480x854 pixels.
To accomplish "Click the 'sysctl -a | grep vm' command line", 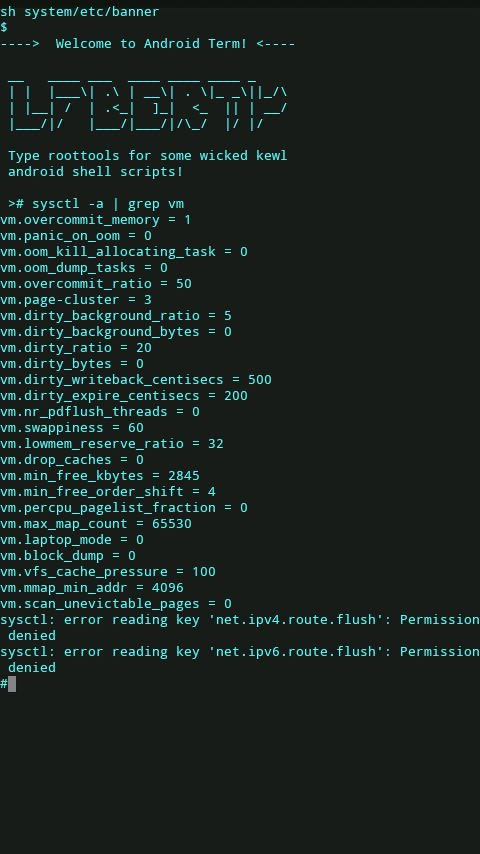I will [96, 204].
